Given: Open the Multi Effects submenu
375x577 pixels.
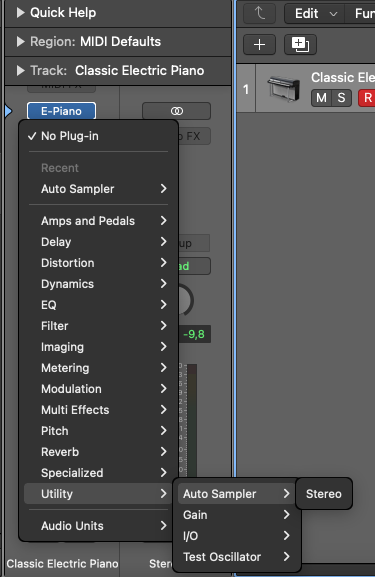Looking at the screenshot, I should (x=98, y=410).
